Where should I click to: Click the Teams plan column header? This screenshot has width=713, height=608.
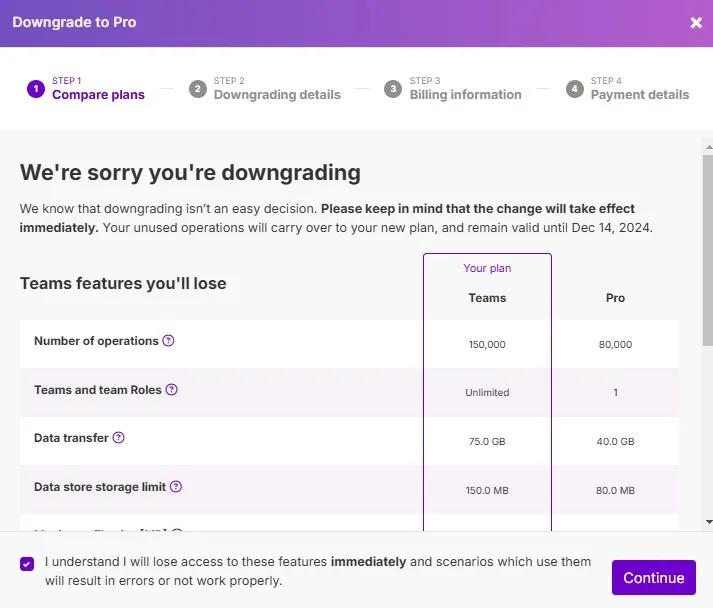point(487,298)
